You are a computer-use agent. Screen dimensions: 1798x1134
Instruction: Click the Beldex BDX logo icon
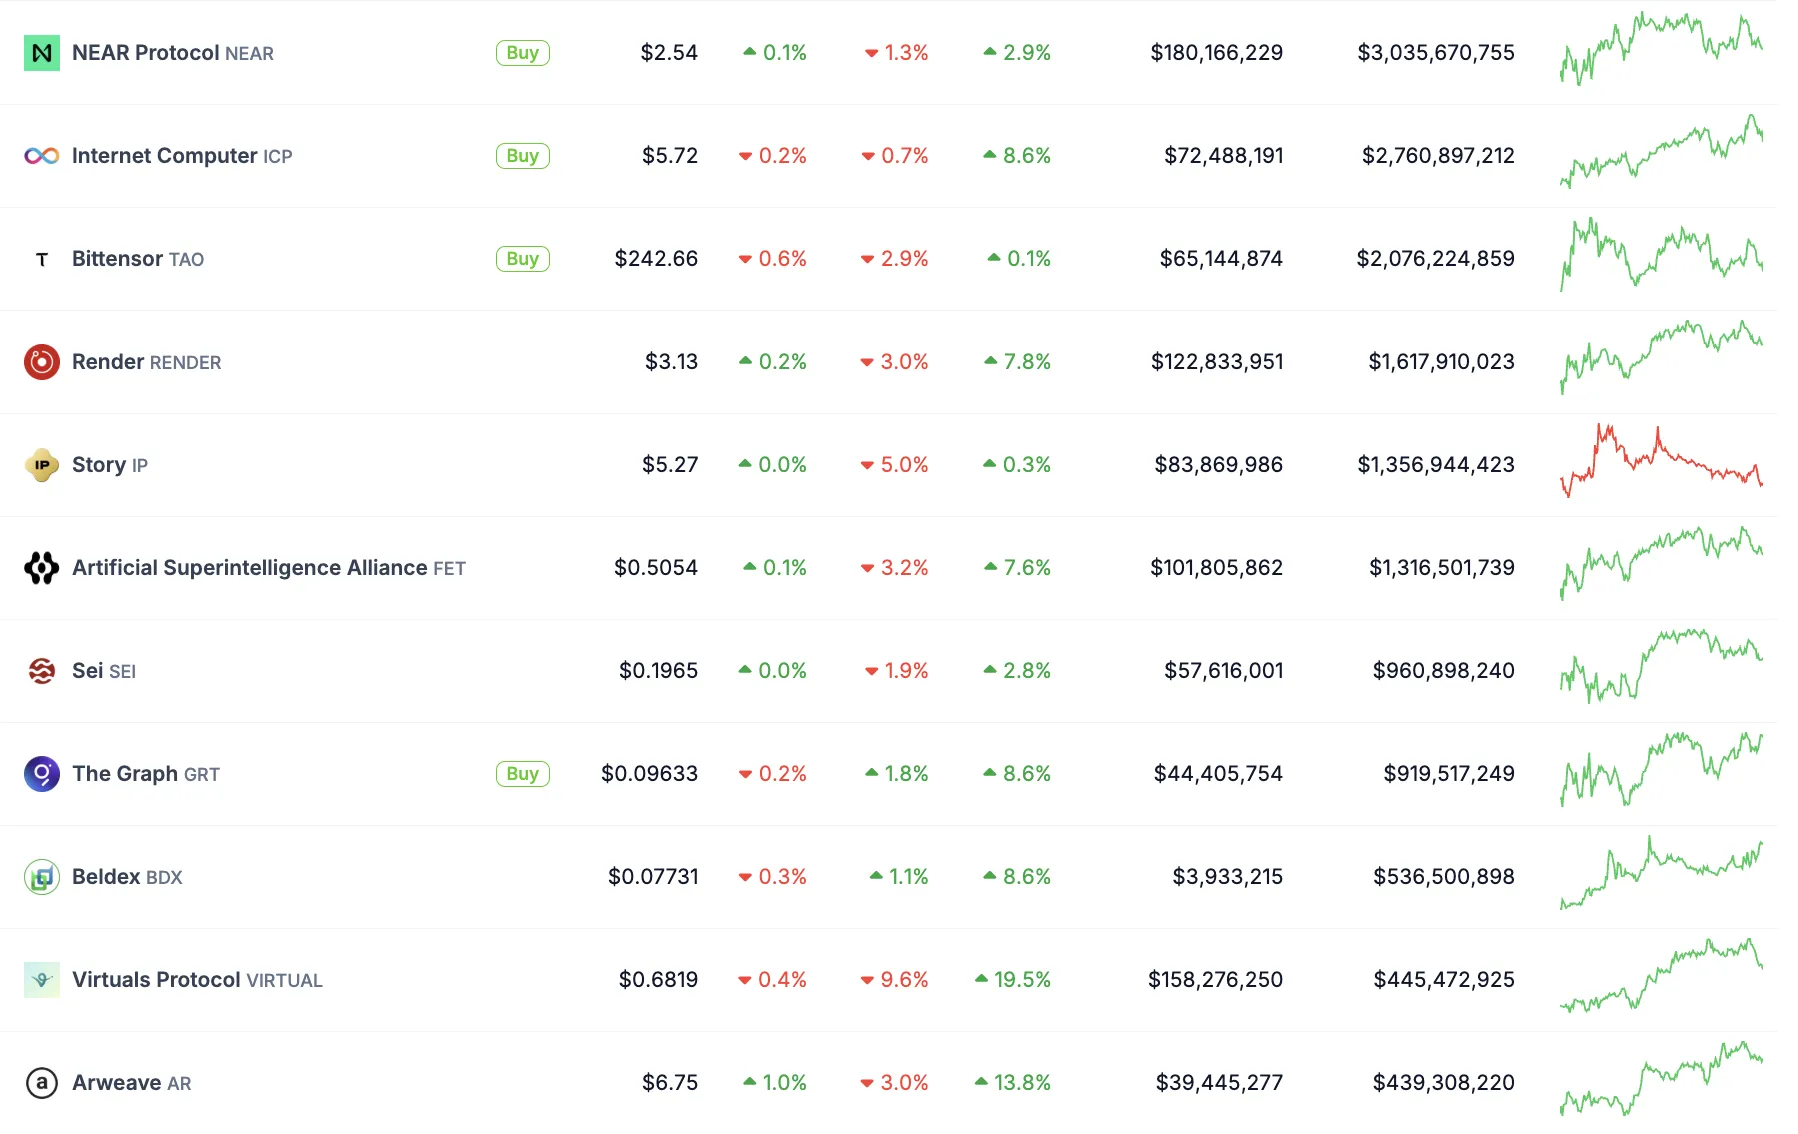pos(41,877)
